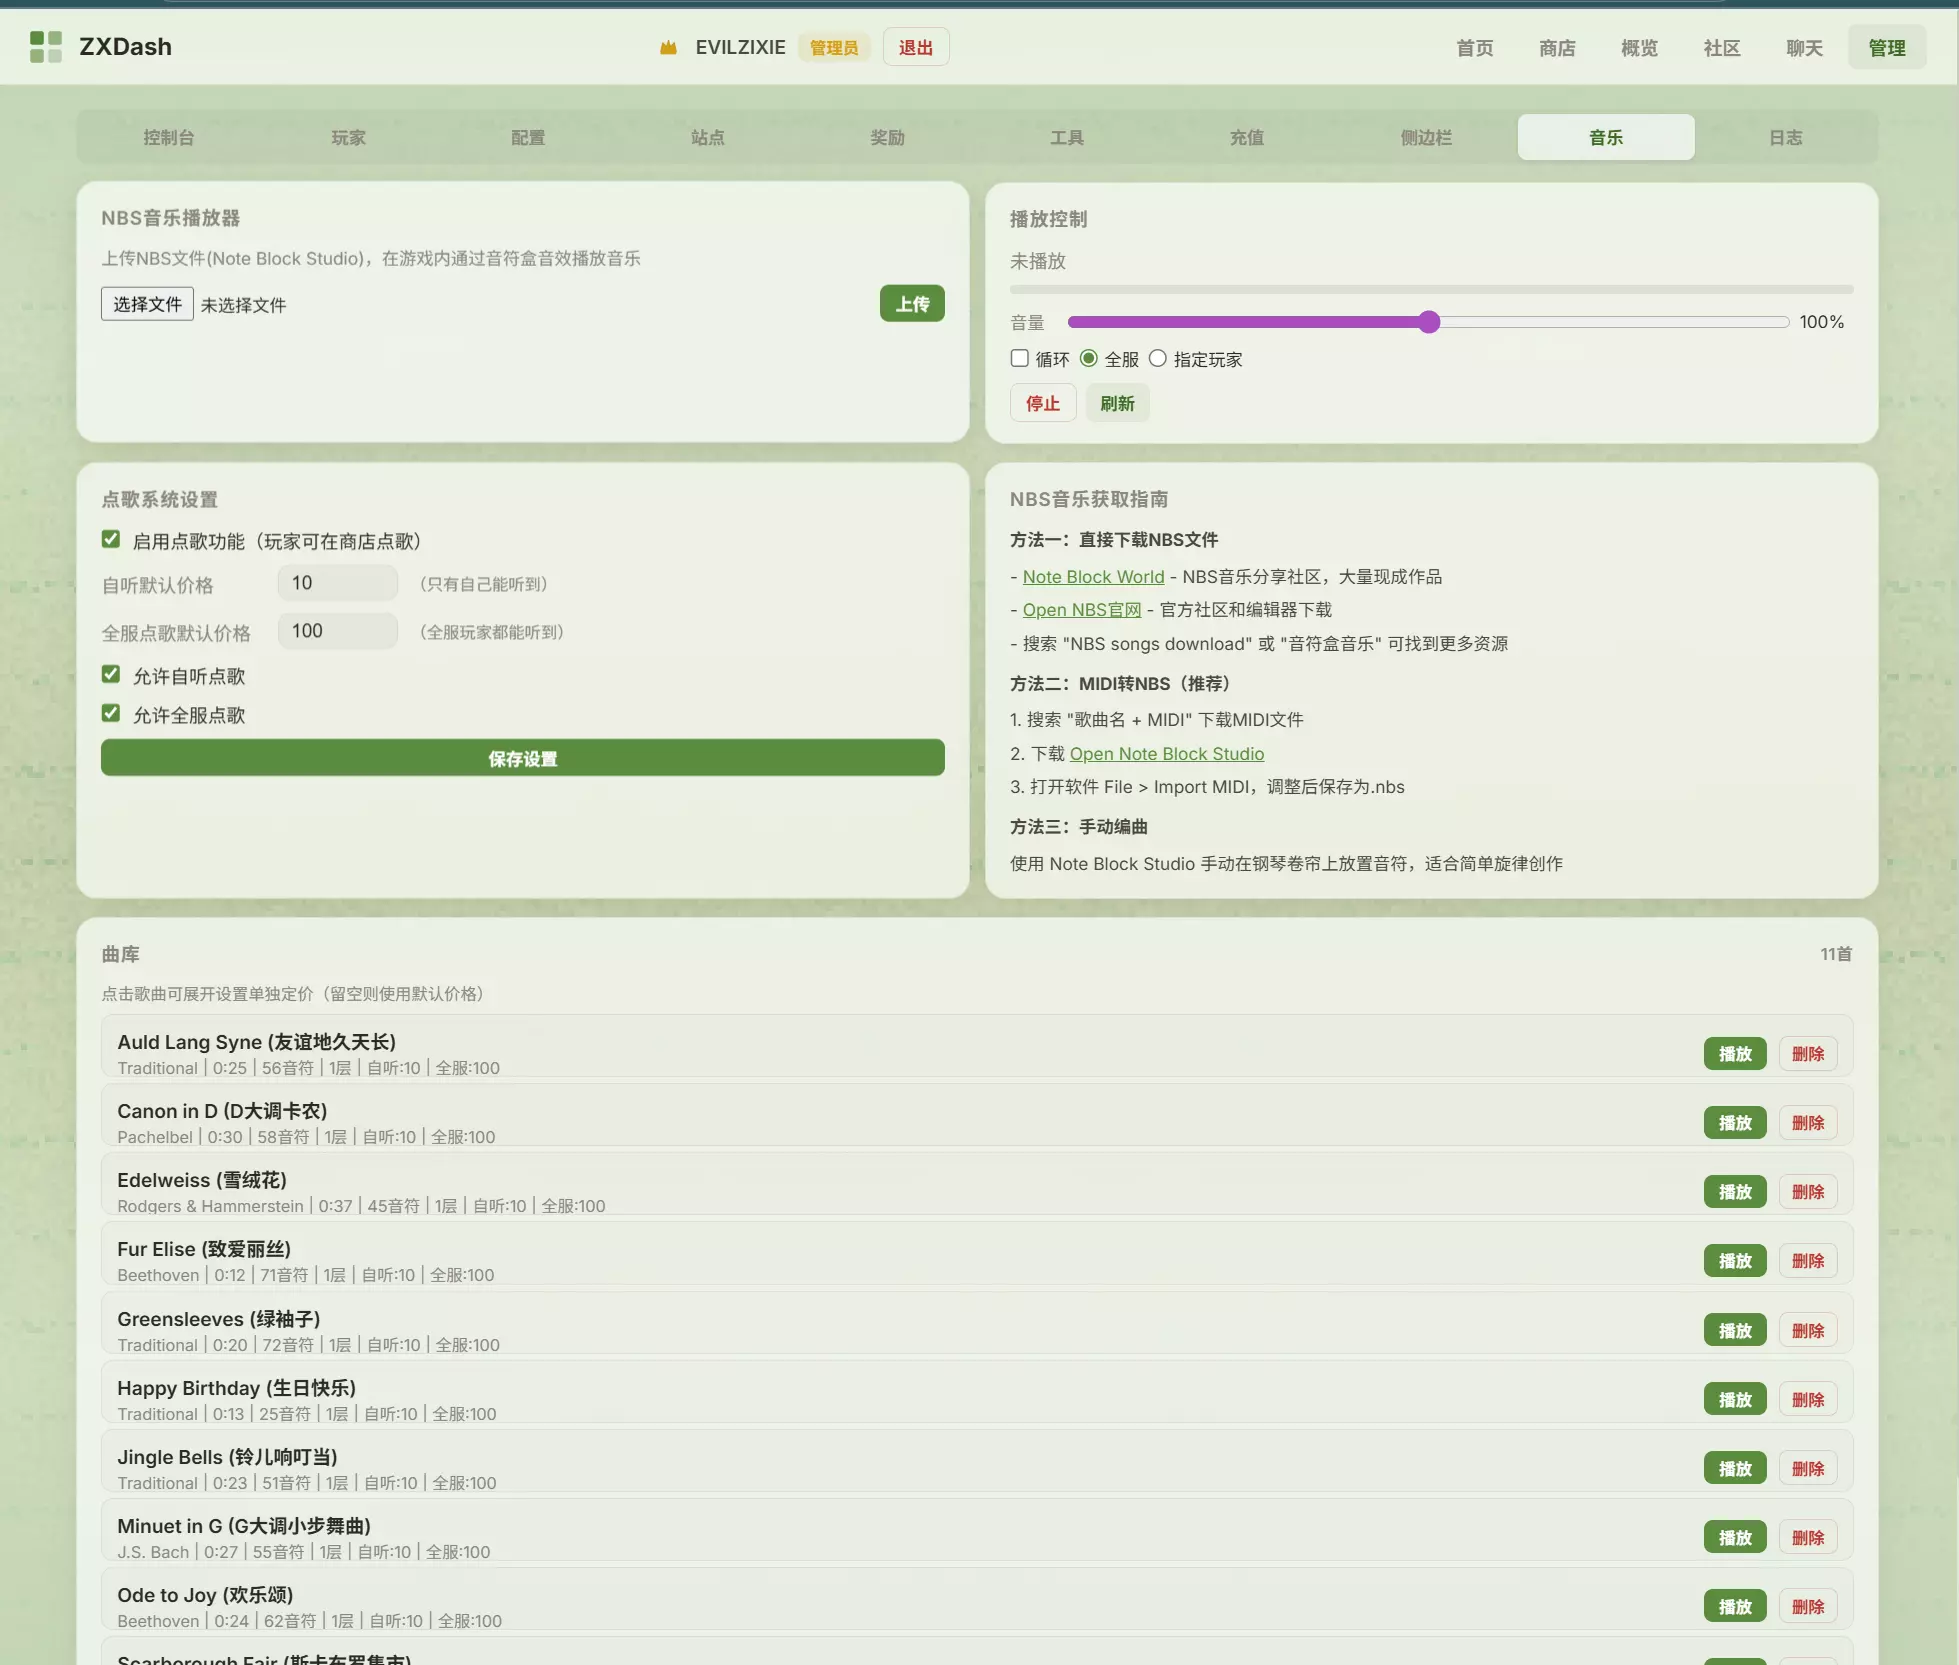
Task: Switch to the 侧边栏 tab
Action: [1426, 137]
